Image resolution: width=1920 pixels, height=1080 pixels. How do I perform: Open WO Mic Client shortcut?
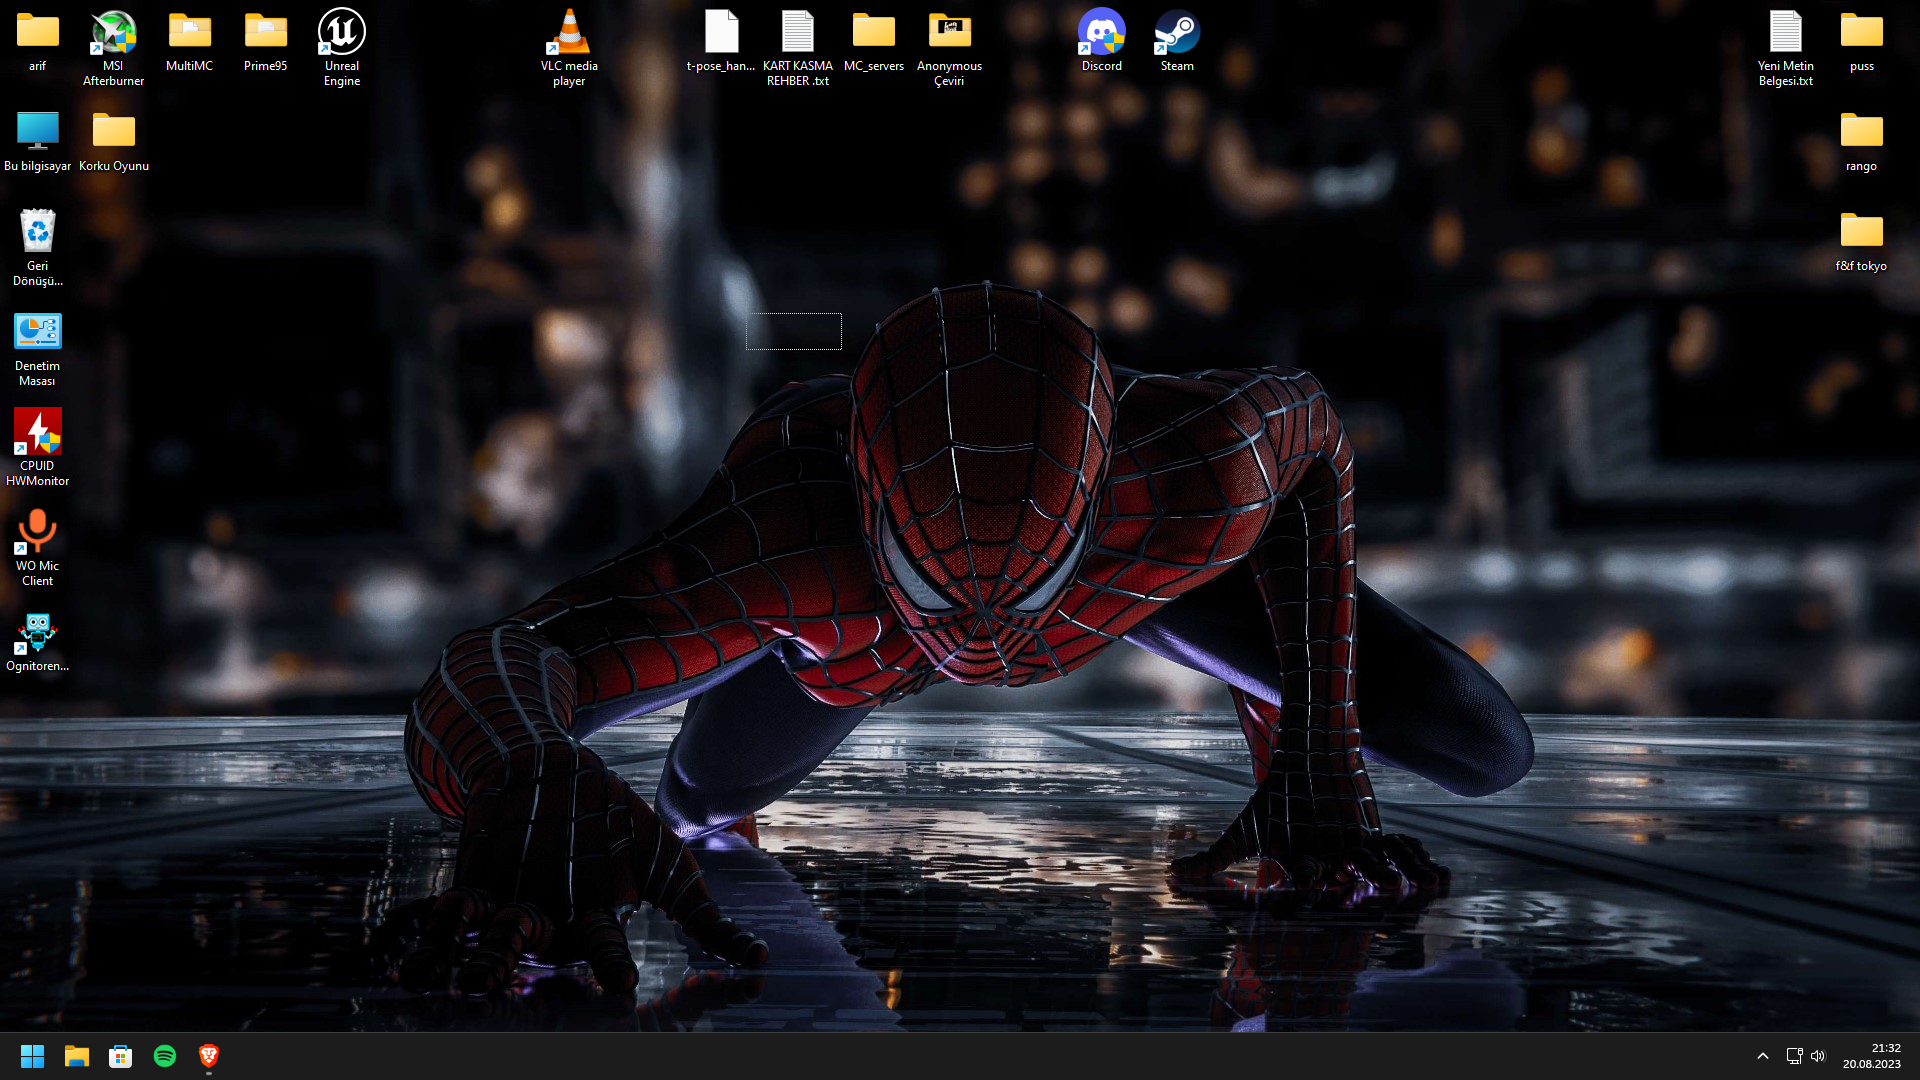click(37, 532)
